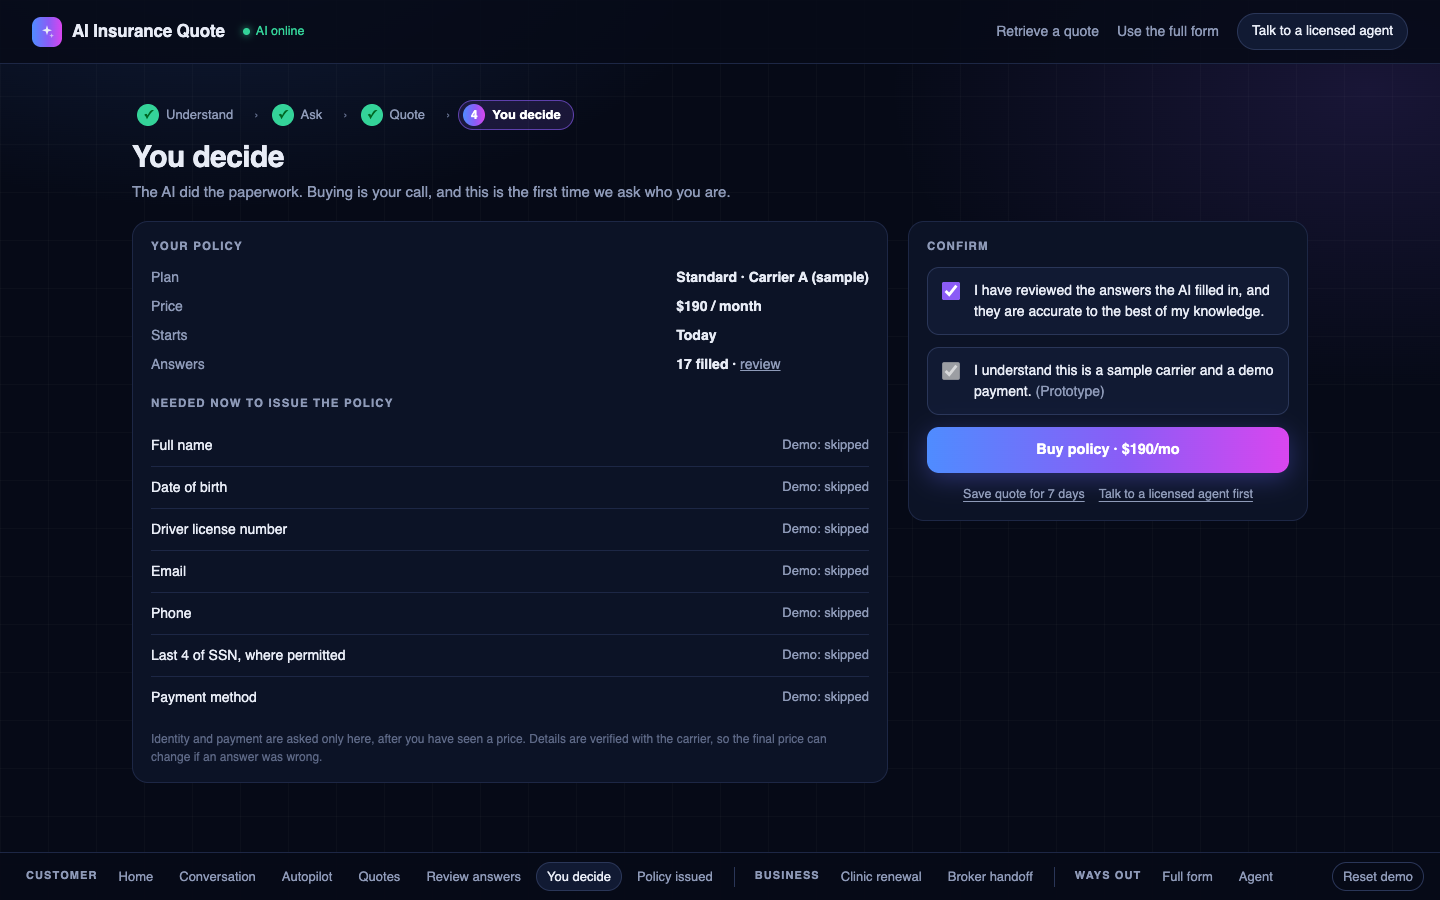
Task: Select the You decide step pill
Action: point(516,115)
